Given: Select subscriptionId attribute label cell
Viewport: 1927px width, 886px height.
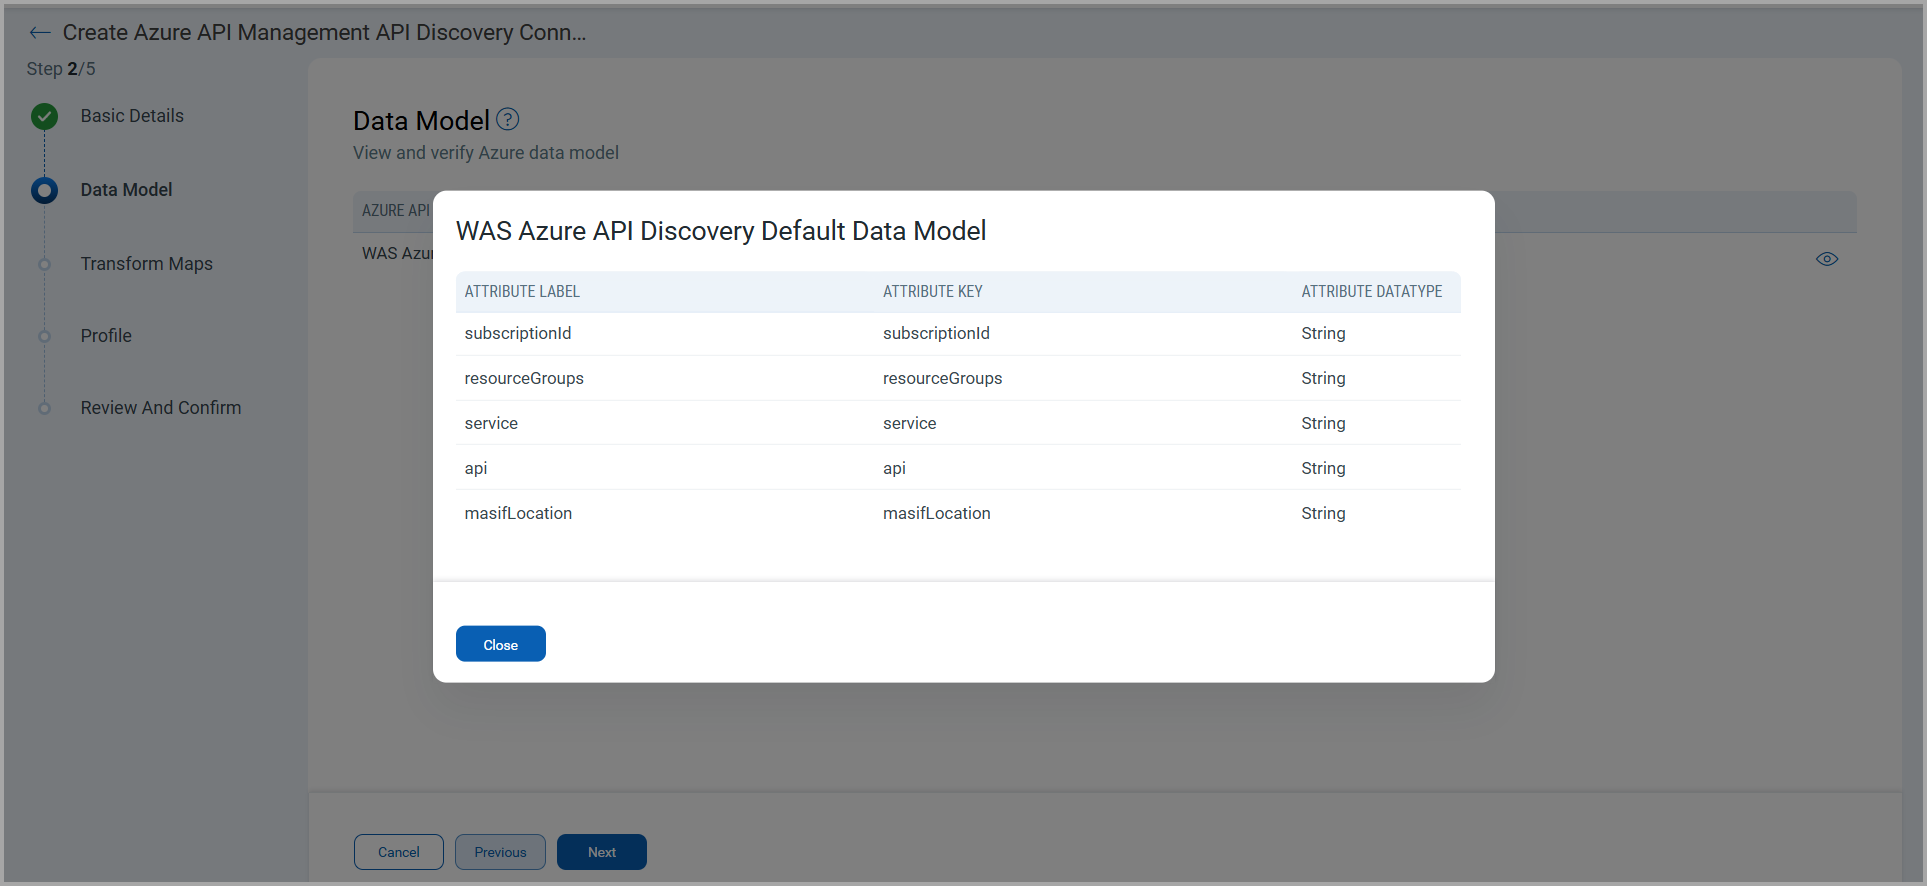Looking at the screenshot, I should pyautogui.click(x=518, y=334).
